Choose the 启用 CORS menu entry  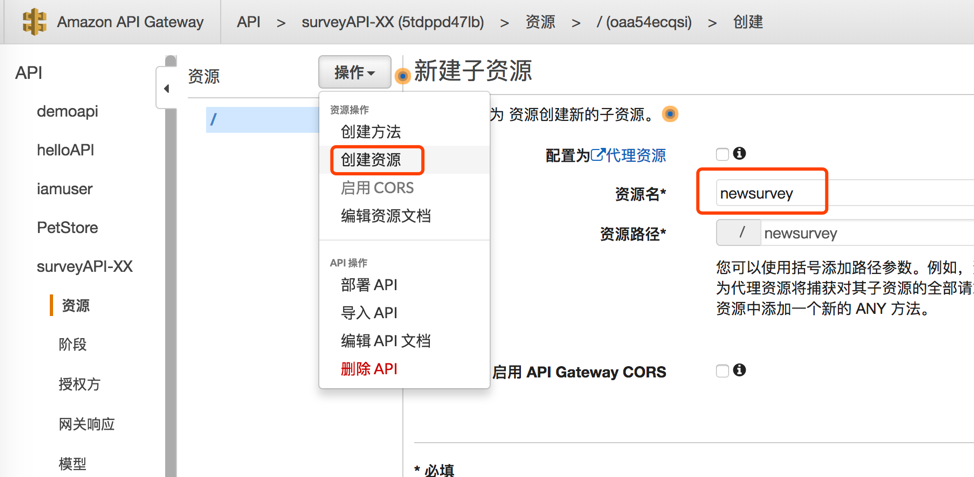[x=377, y=188]
